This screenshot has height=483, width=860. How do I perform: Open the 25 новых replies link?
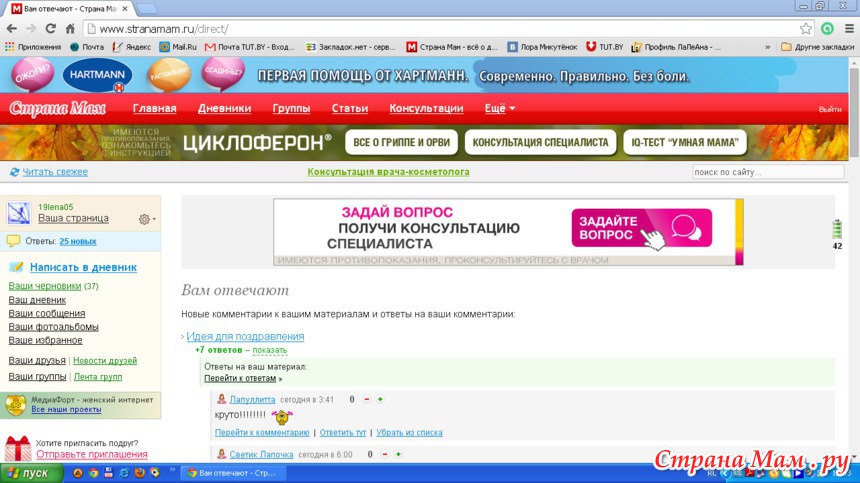pyautogui.click(x=78, y=241)
